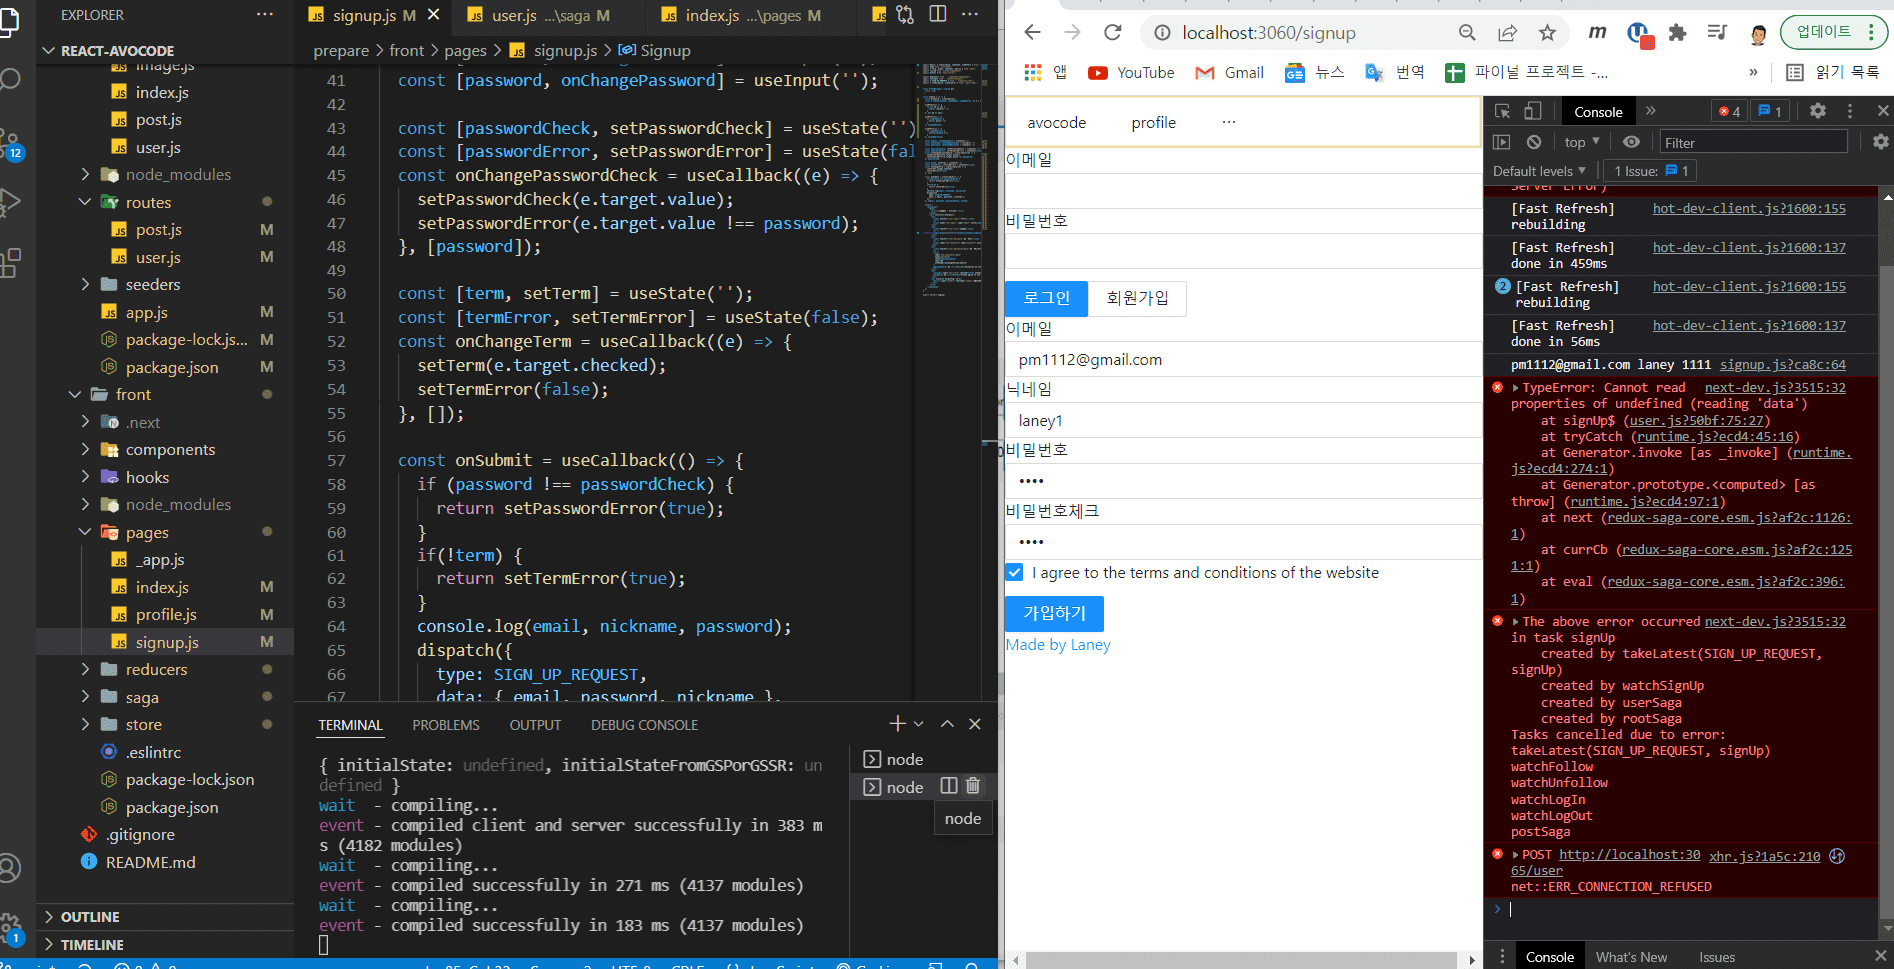The width and height of the screenshot is (1894, 969).
Task: Share this page icon in address bar
Action: point(1507,33)
